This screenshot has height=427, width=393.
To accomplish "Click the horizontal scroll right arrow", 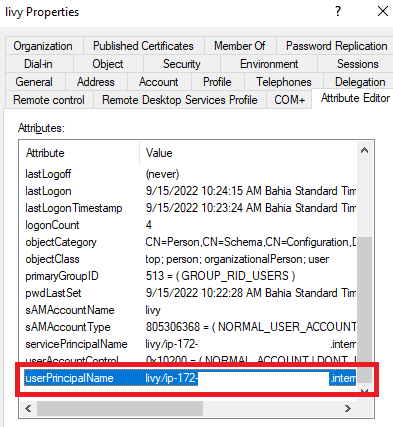I will [x=348, y=408].
